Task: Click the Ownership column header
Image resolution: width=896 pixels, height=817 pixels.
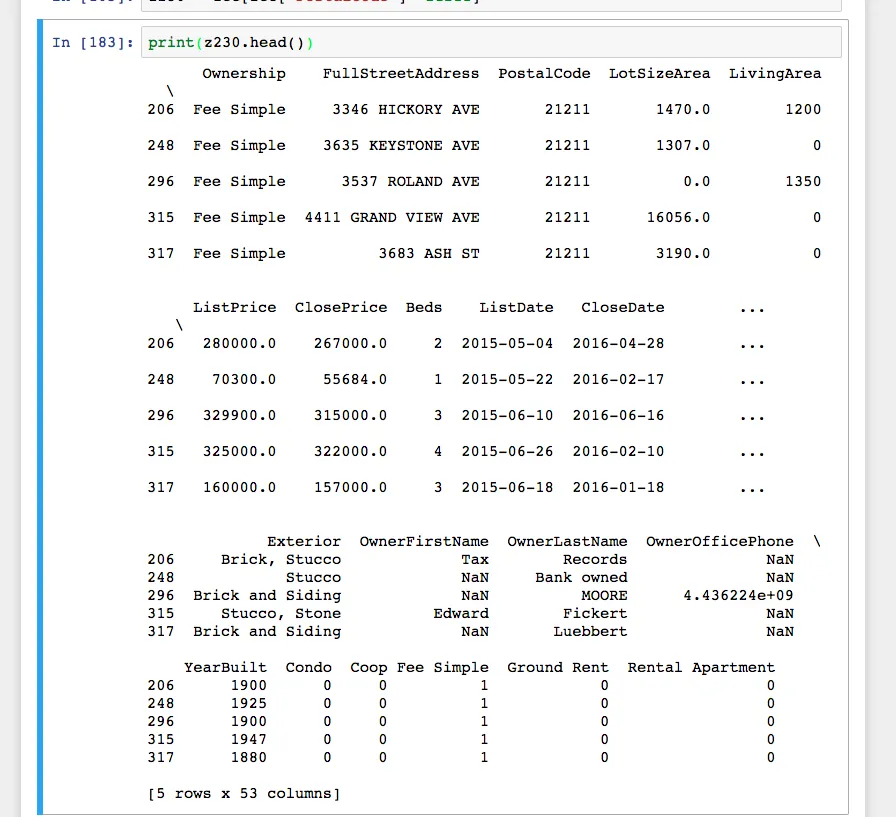Action: [x=244, y=73]
